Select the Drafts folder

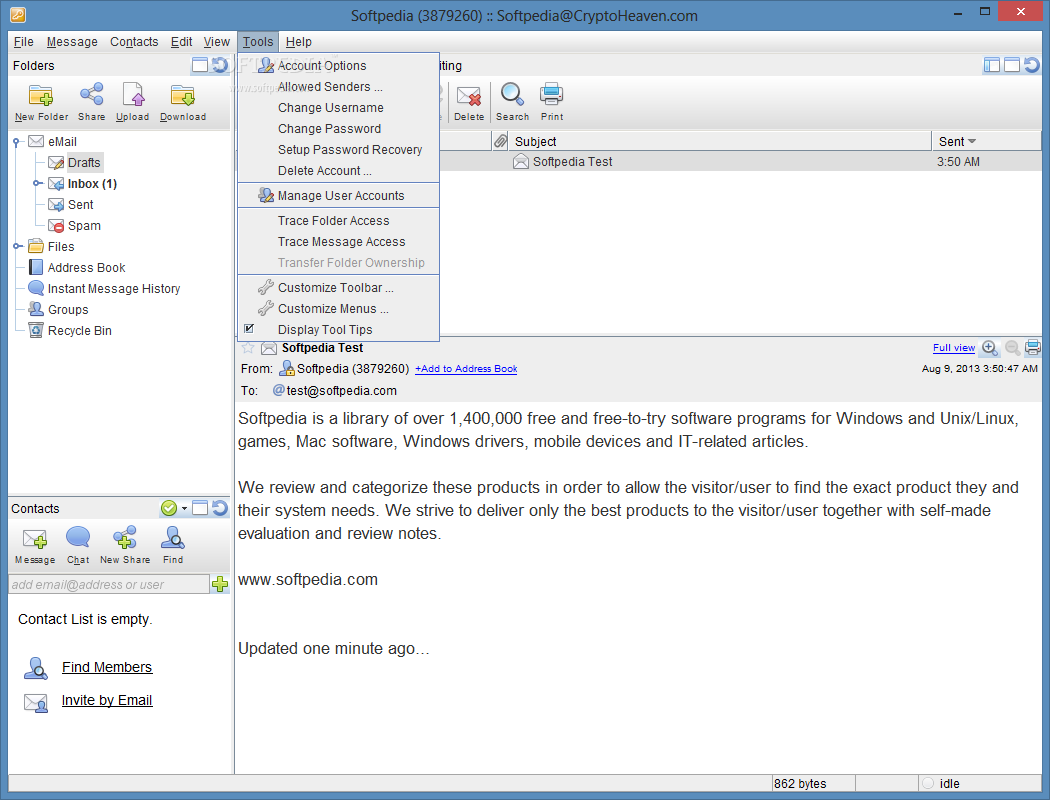[84, 163]
